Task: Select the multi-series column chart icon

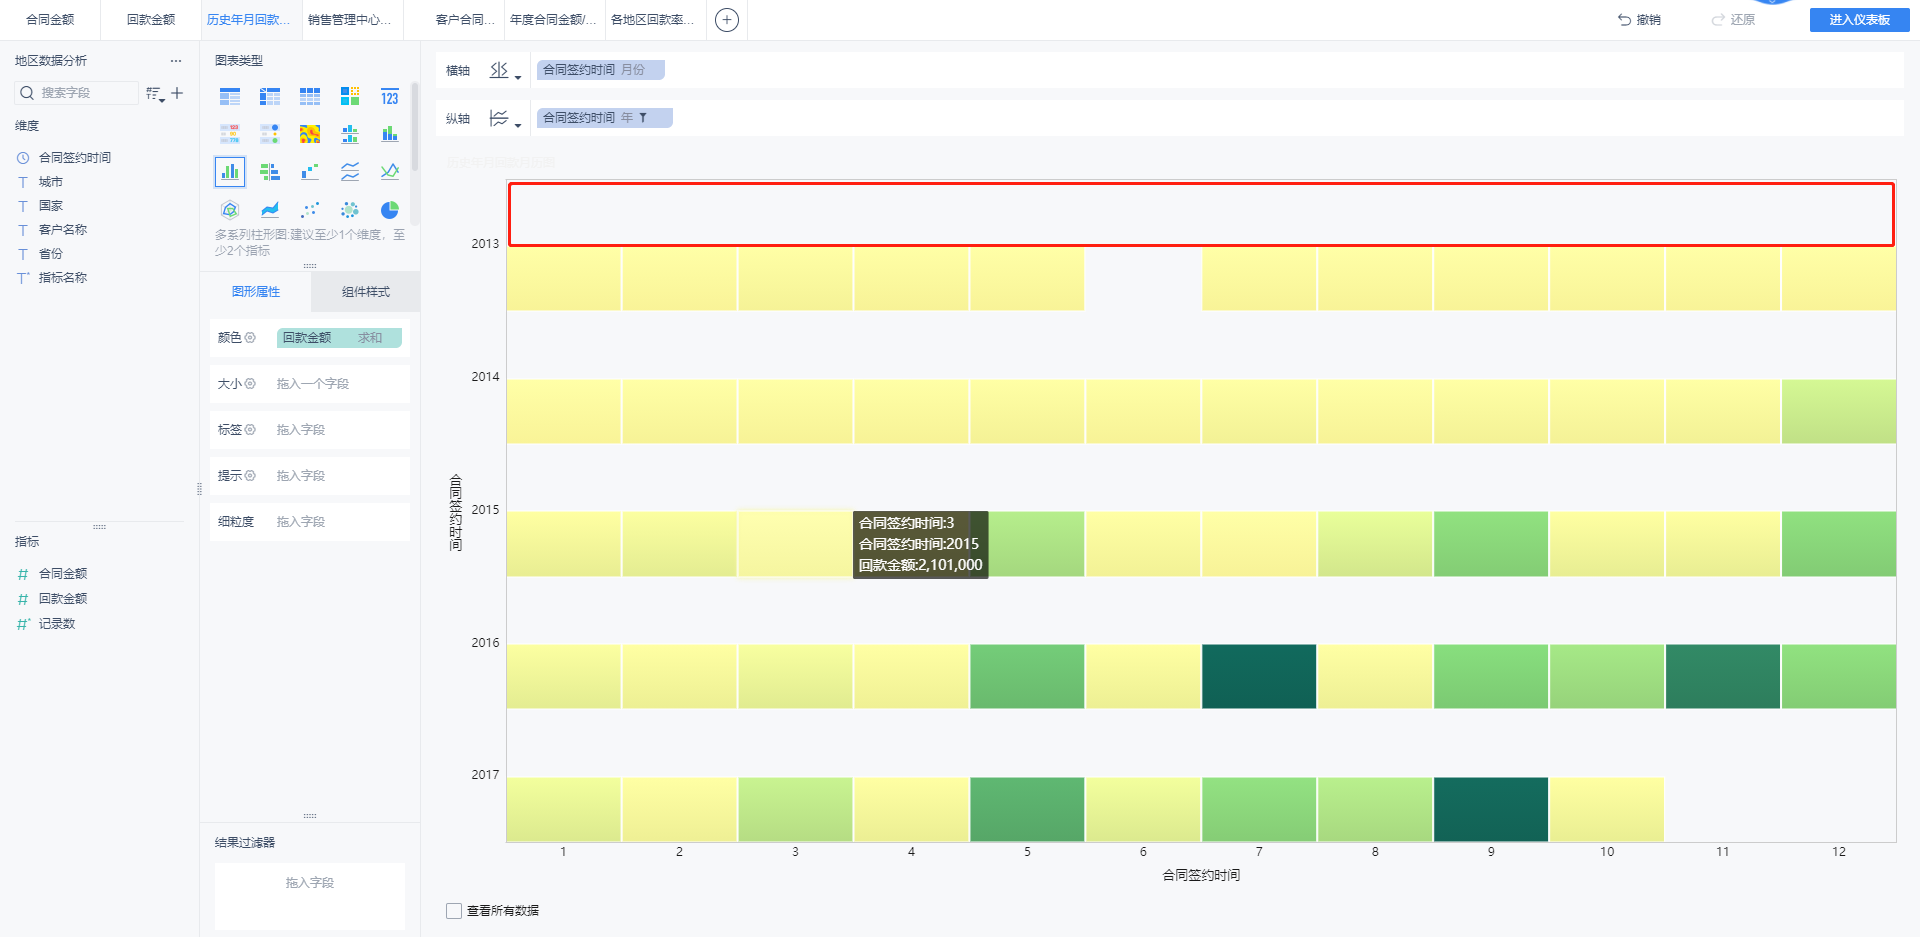Action: pos(230,172)
